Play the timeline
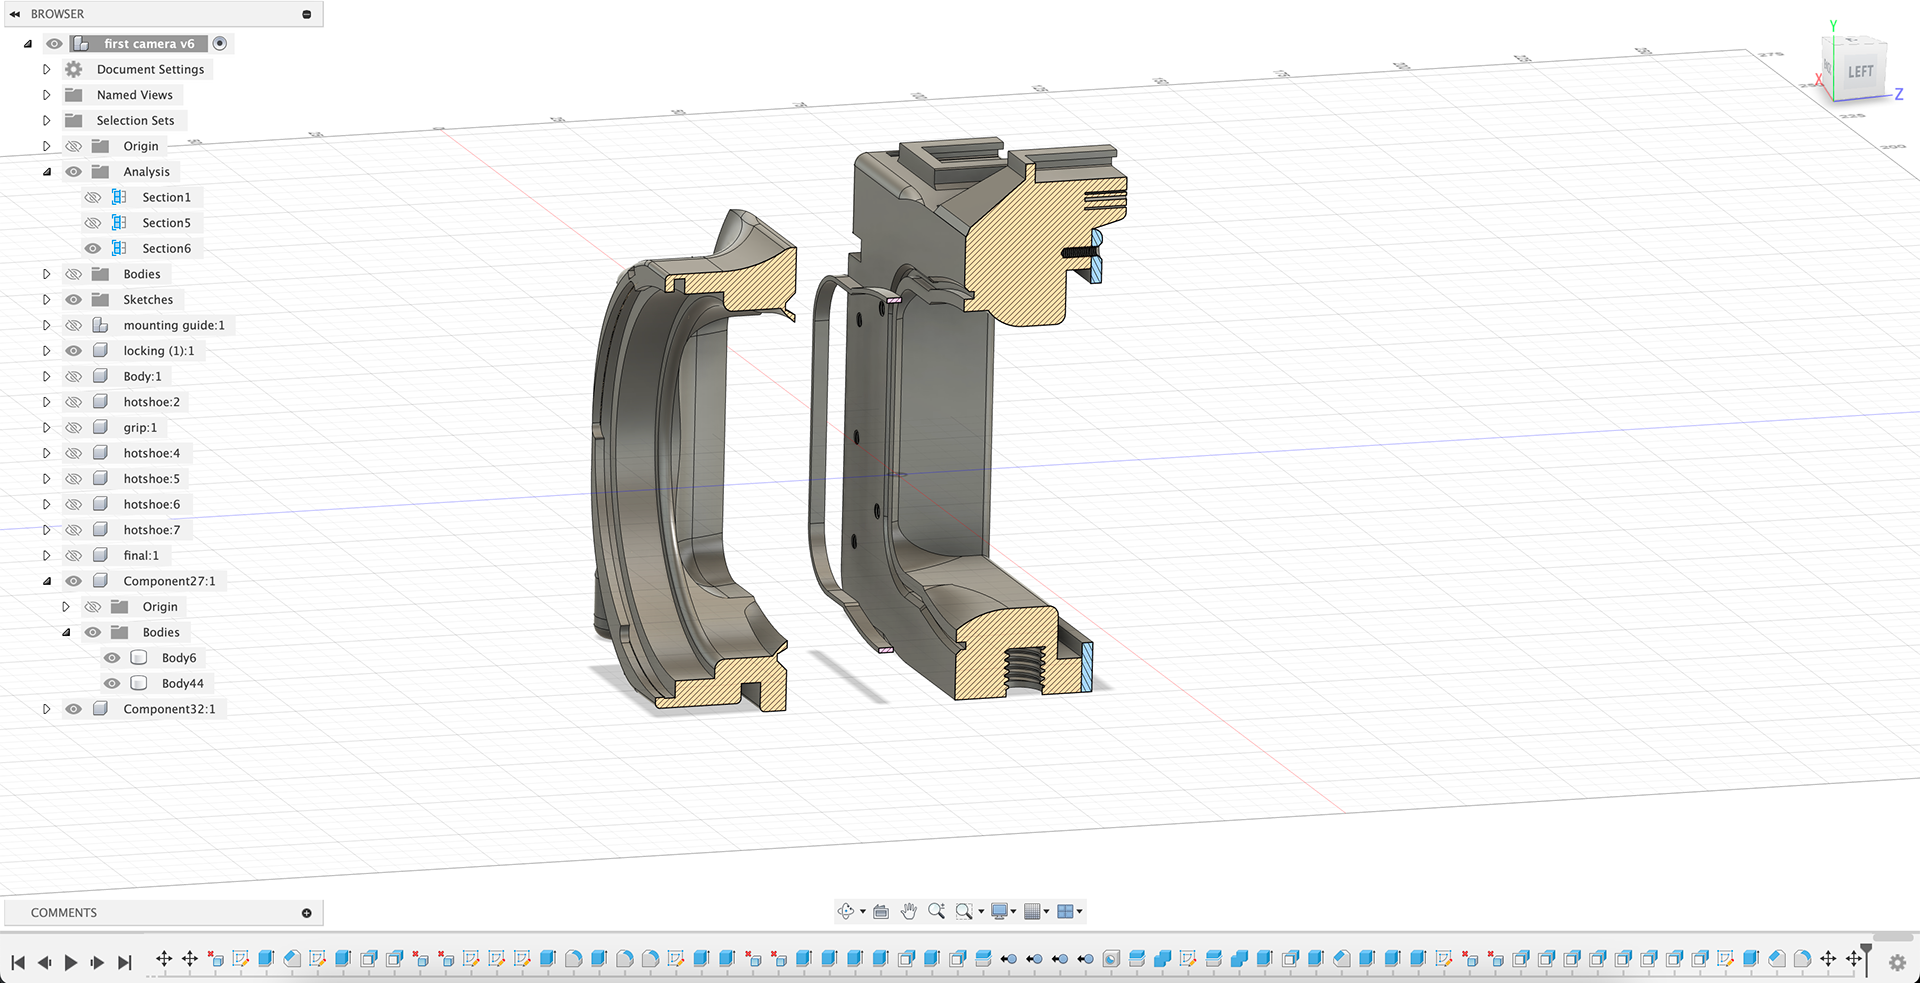1920x983 pixels. coord(70,962)
